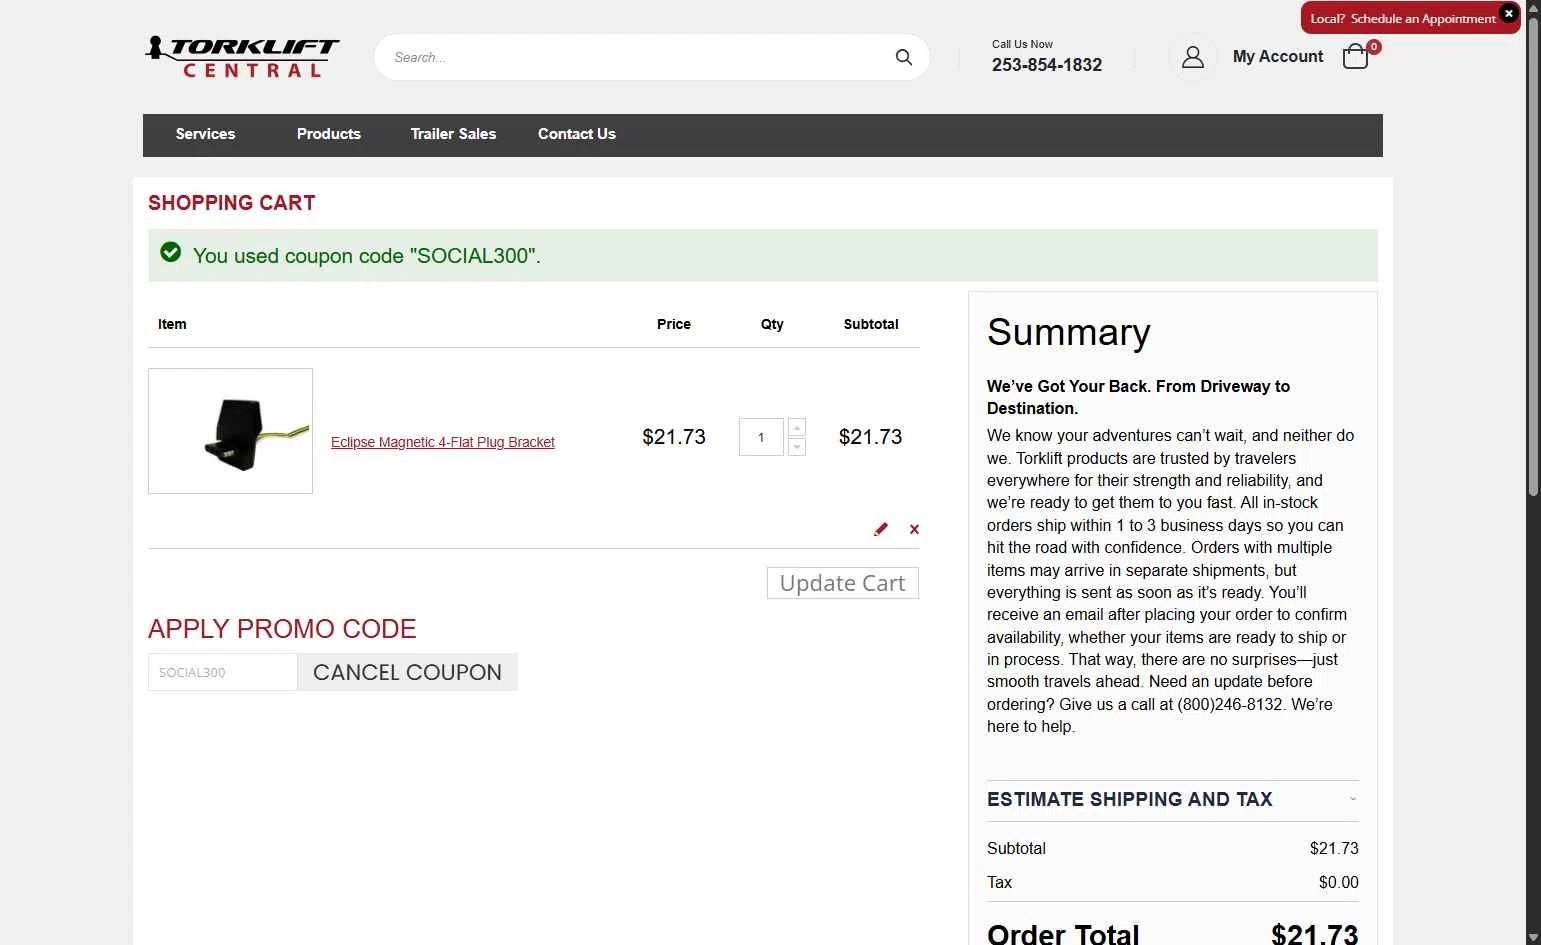Click the 'You used coupon code' message
This screenshot has width=1541, height=945.
[x=367, y=256]
